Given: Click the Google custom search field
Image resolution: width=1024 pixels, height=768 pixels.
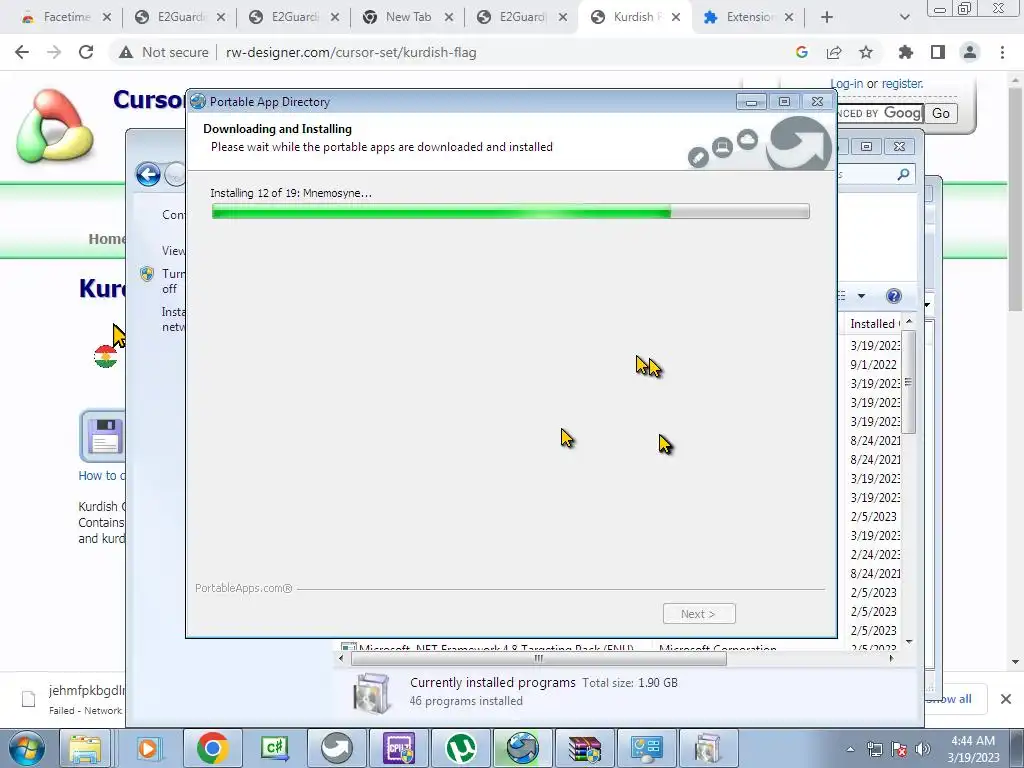Looking at the screenshot, I should click(880, 113).
